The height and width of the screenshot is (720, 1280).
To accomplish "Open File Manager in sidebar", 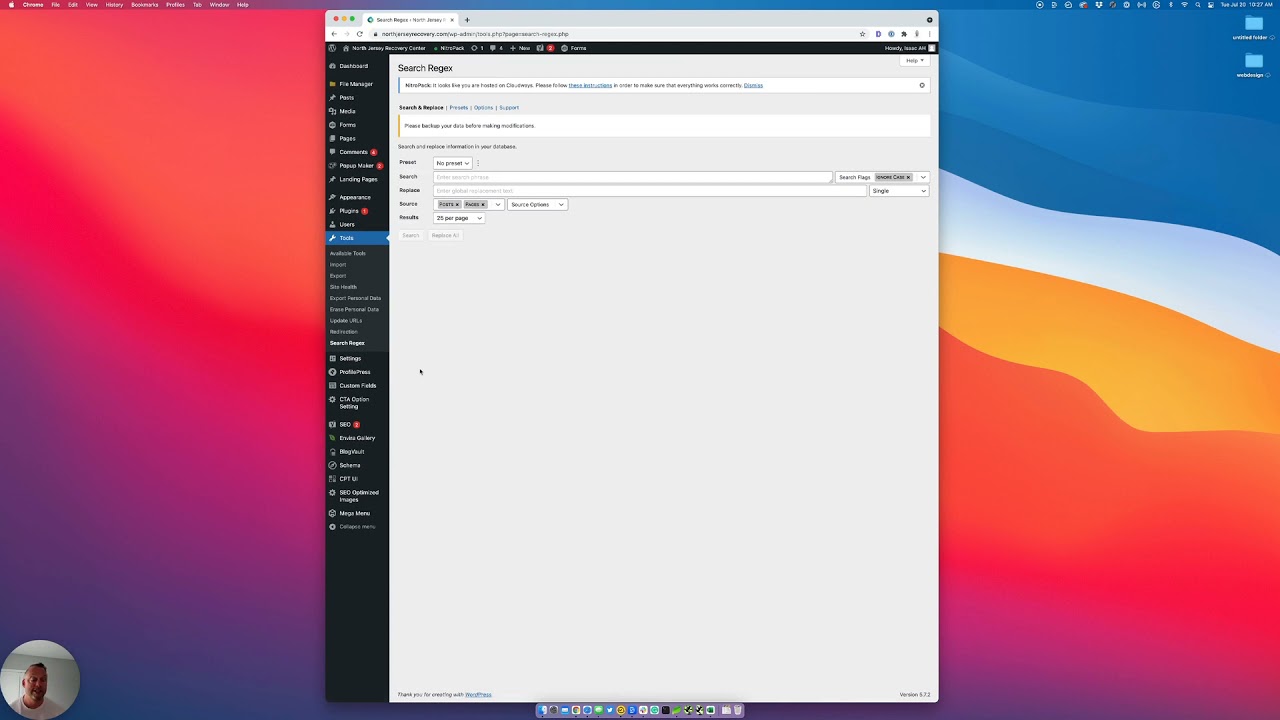I will coord(355,84).
